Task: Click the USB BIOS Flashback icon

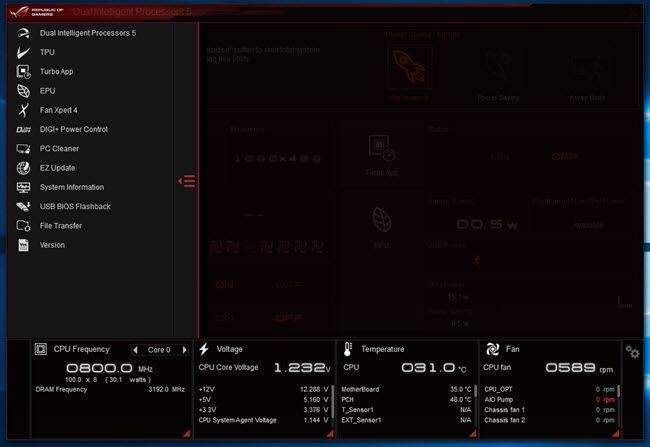Action: click(23, 206)
